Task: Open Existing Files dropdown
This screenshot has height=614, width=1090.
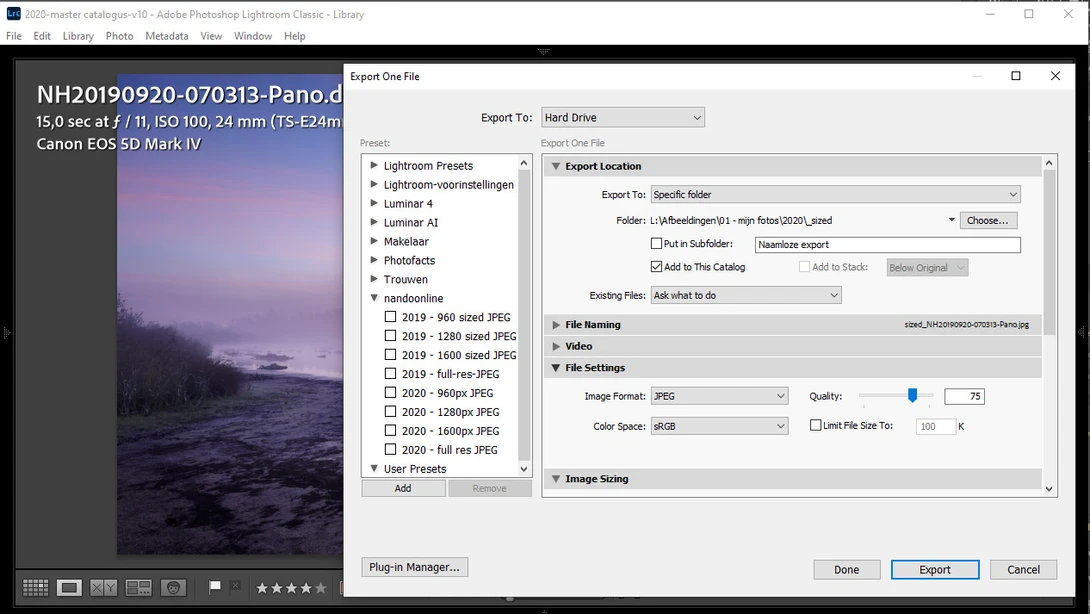Action: [x=746, y=296]
